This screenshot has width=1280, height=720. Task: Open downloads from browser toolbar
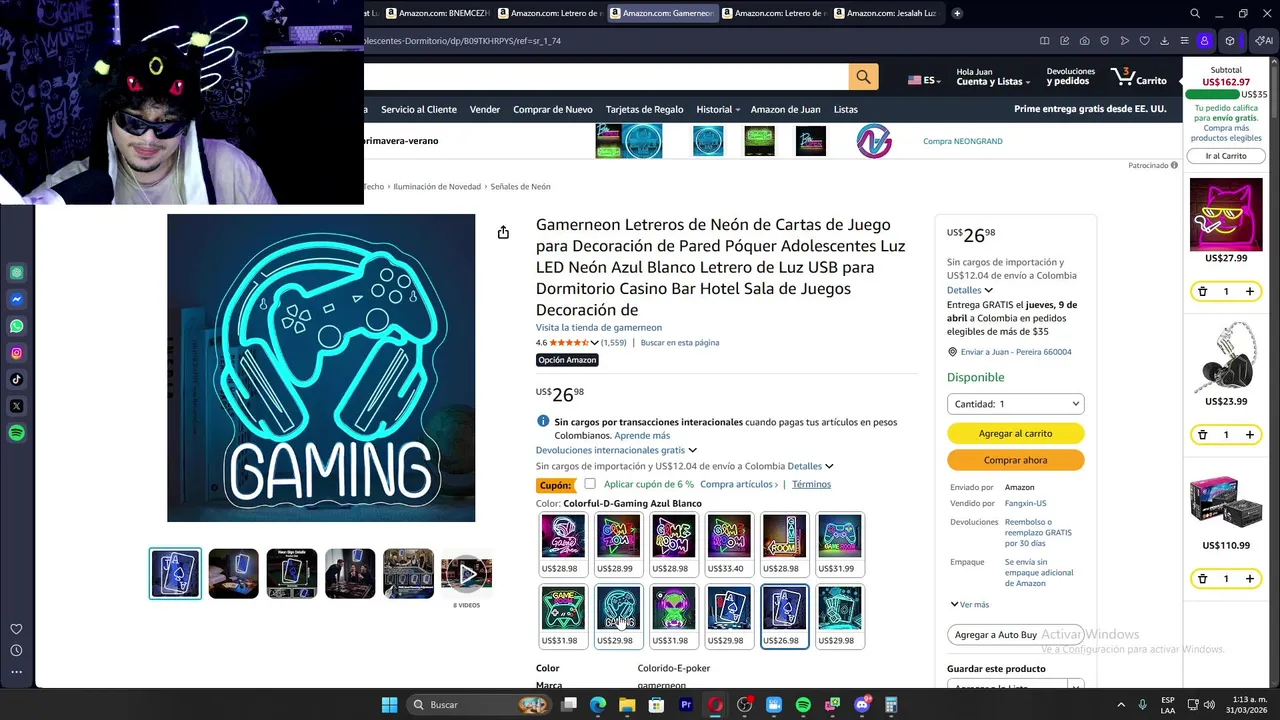point(1164,41)
